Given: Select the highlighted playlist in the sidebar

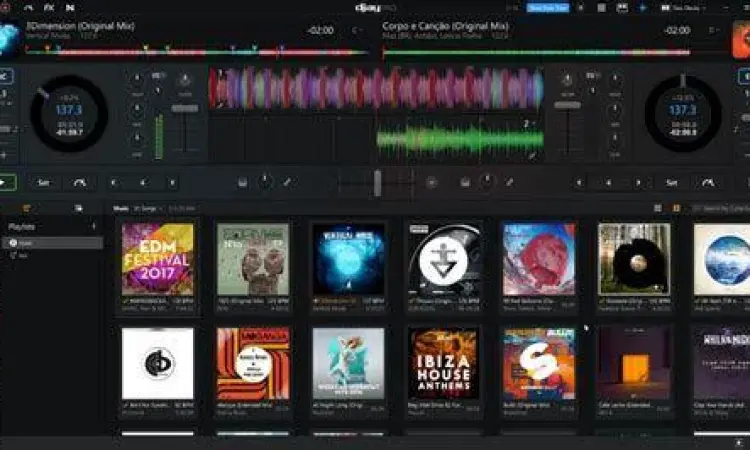Looking at the screenshot, I should pos(55,242).
